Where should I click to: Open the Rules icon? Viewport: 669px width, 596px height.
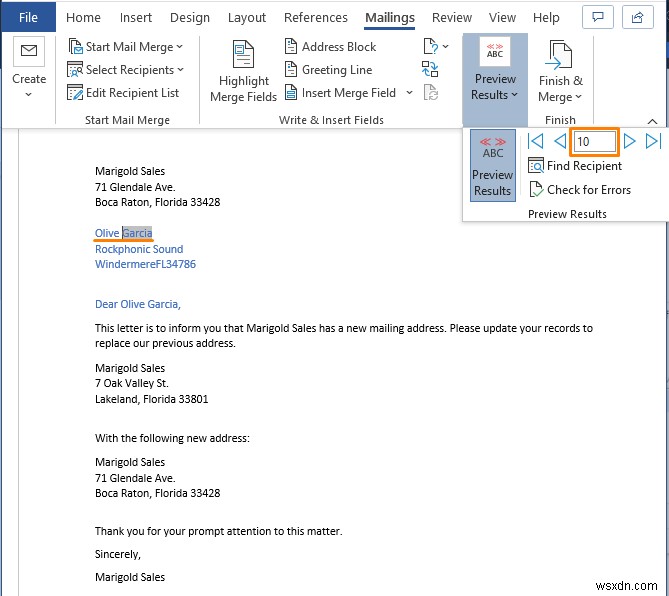pos(430,46)
